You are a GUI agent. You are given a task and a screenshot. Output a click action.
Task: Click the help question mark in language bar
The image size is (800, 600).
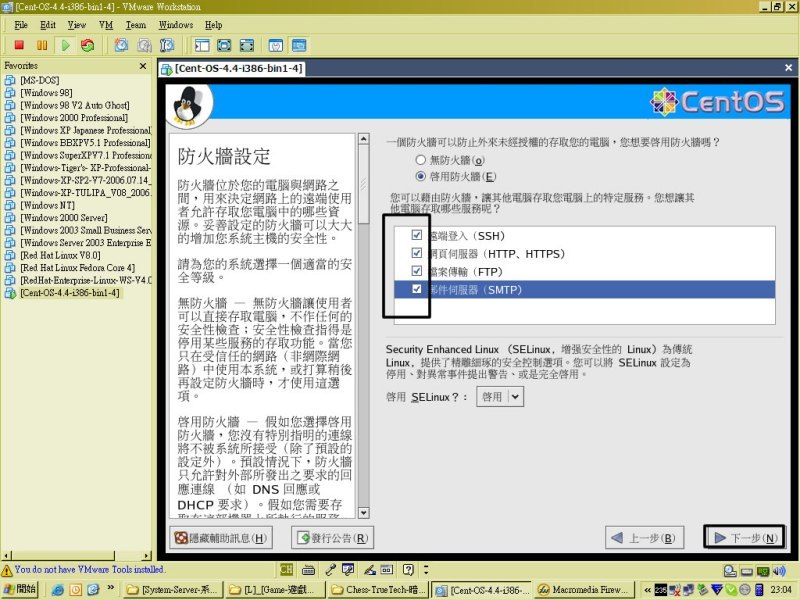[x=408, y=569]
